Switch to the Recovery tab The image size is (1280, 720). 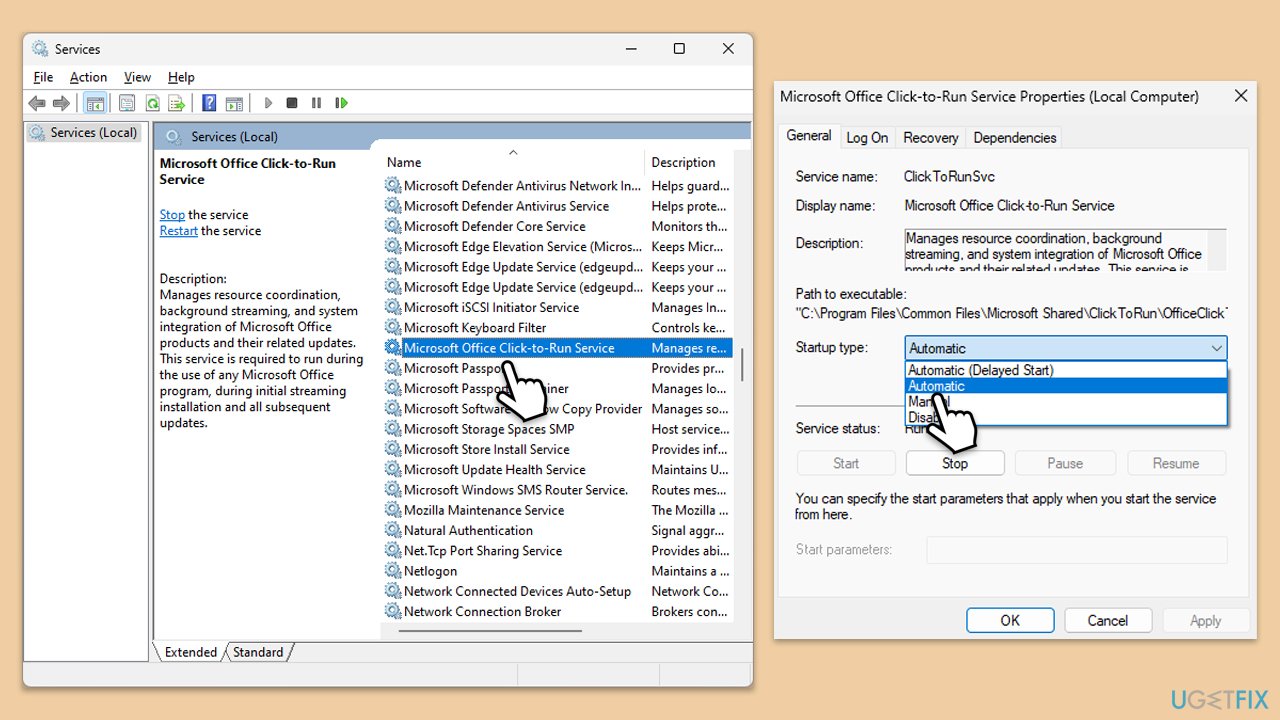click(930, 138)
